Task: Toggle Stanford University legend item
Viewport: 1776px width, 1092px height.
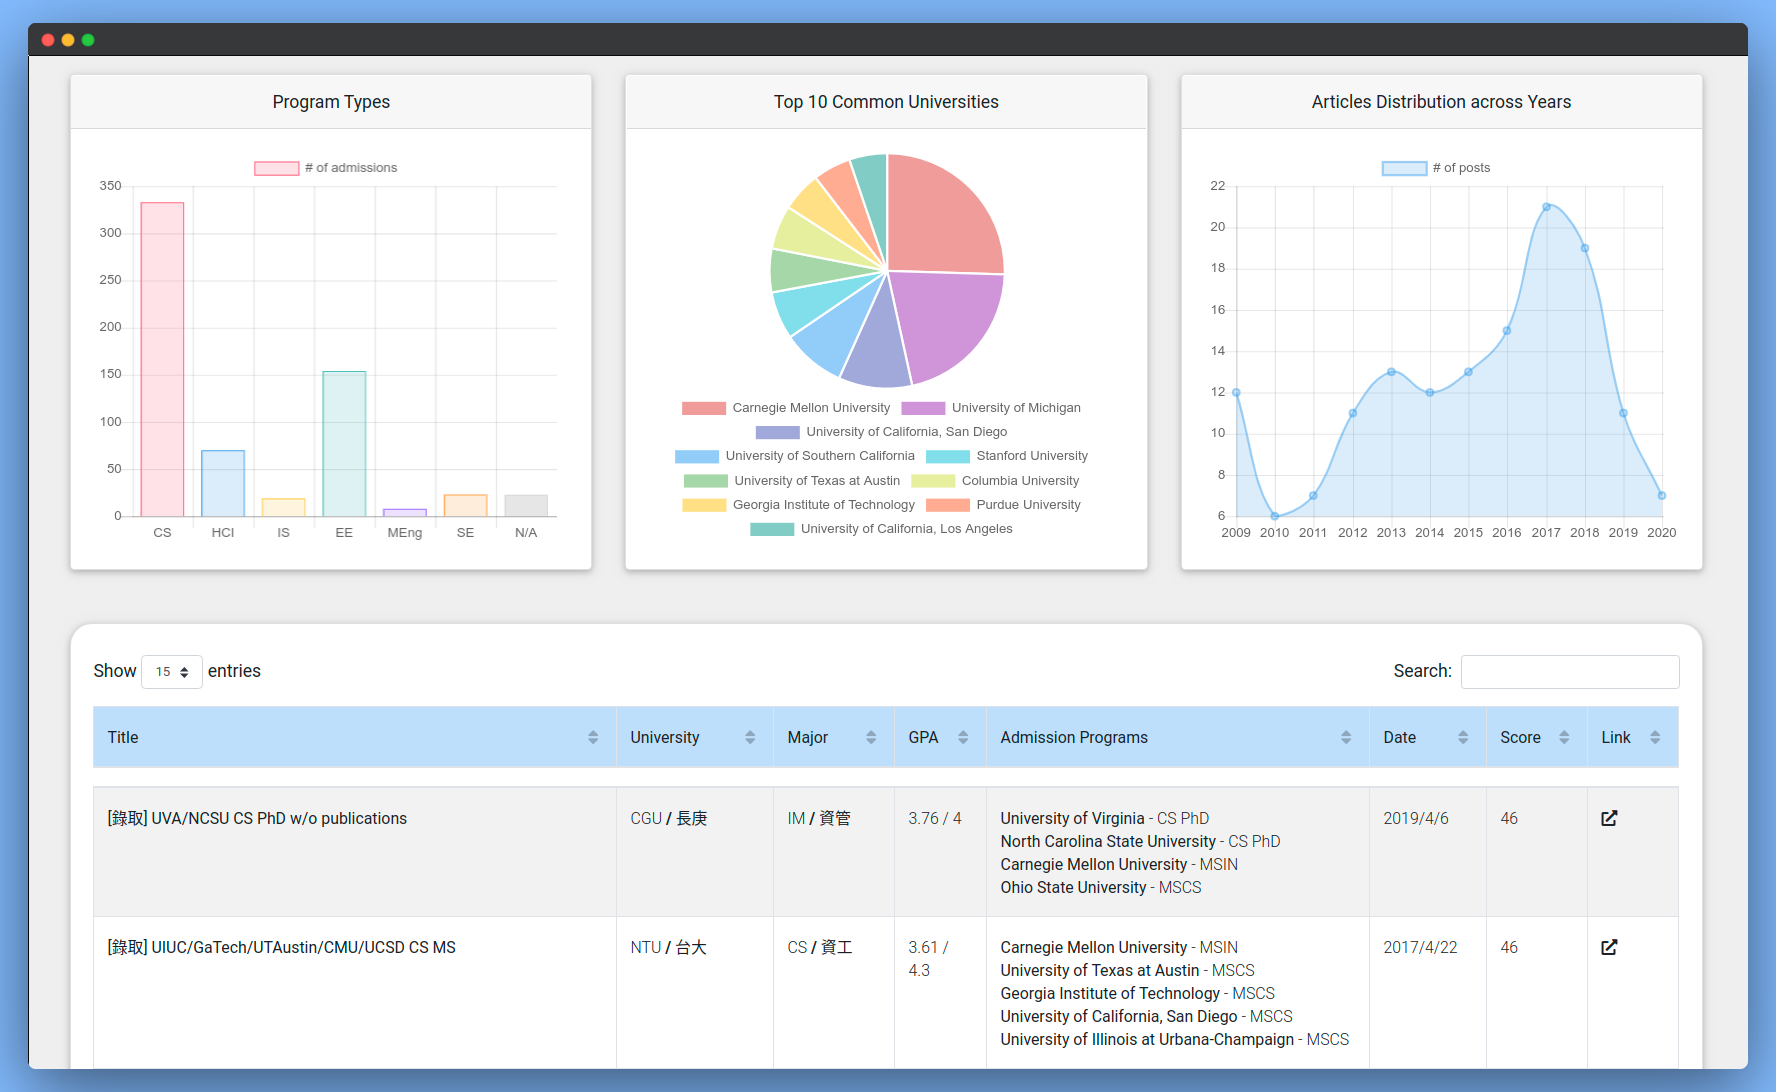Action: [x=1007, y=456]
